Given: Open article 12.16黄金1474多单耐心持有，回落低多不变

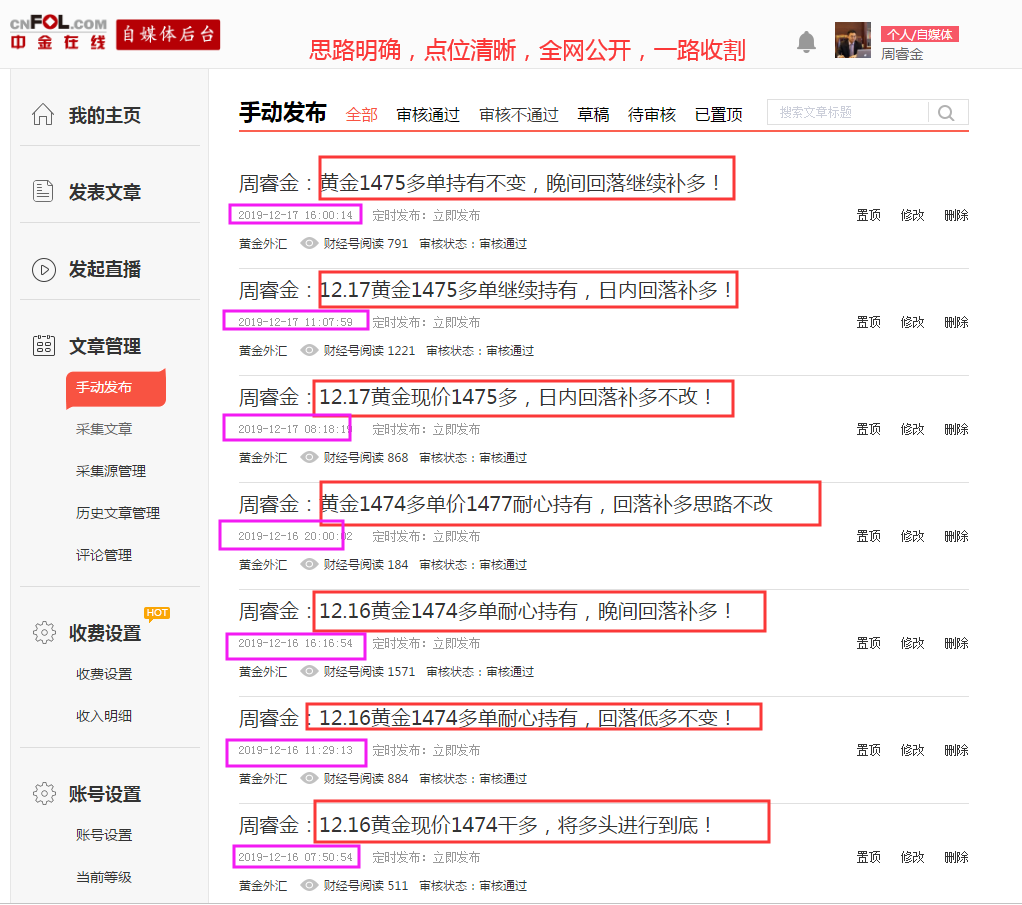Looking at the screenshot, I should (x=485, y=718).
